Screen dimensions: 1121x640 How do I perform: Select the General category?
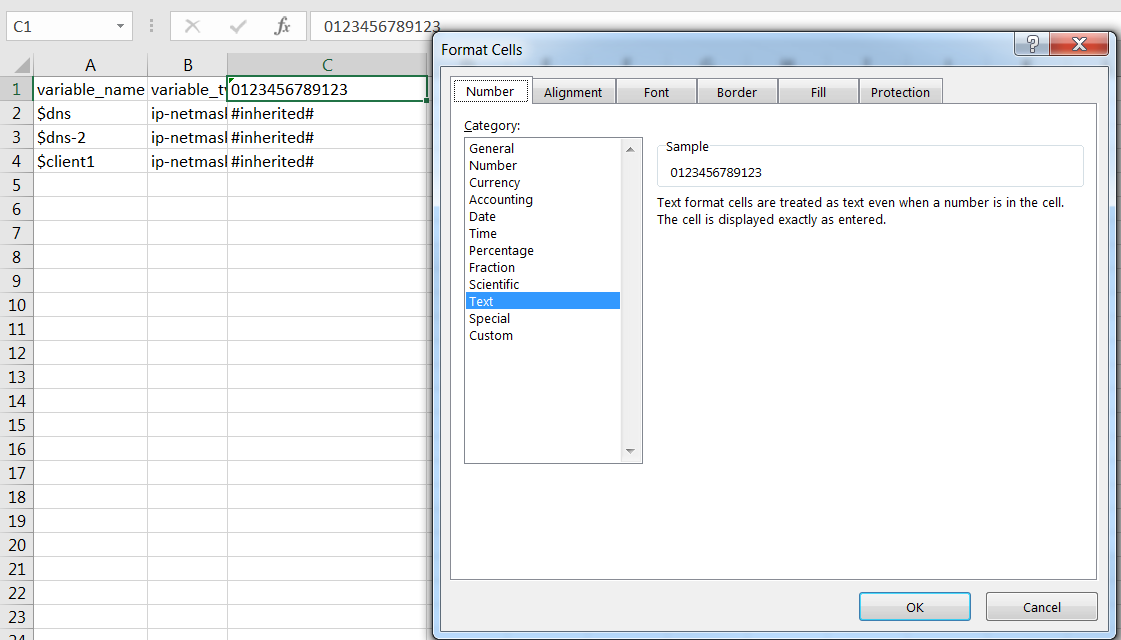tap(492, 149)
